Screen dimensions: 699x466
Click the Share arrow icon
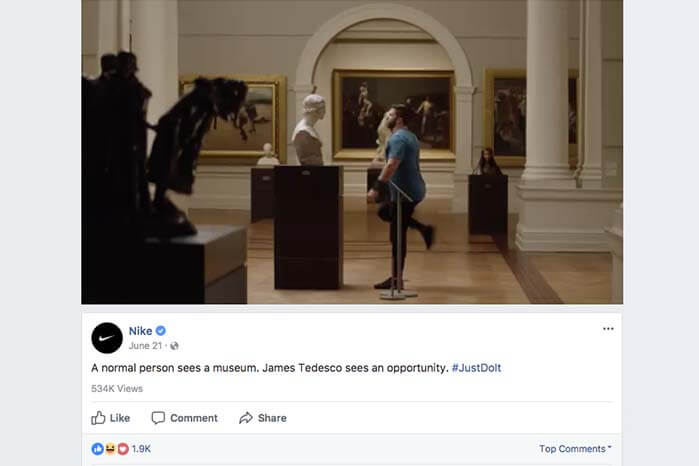tap(246, 418)
